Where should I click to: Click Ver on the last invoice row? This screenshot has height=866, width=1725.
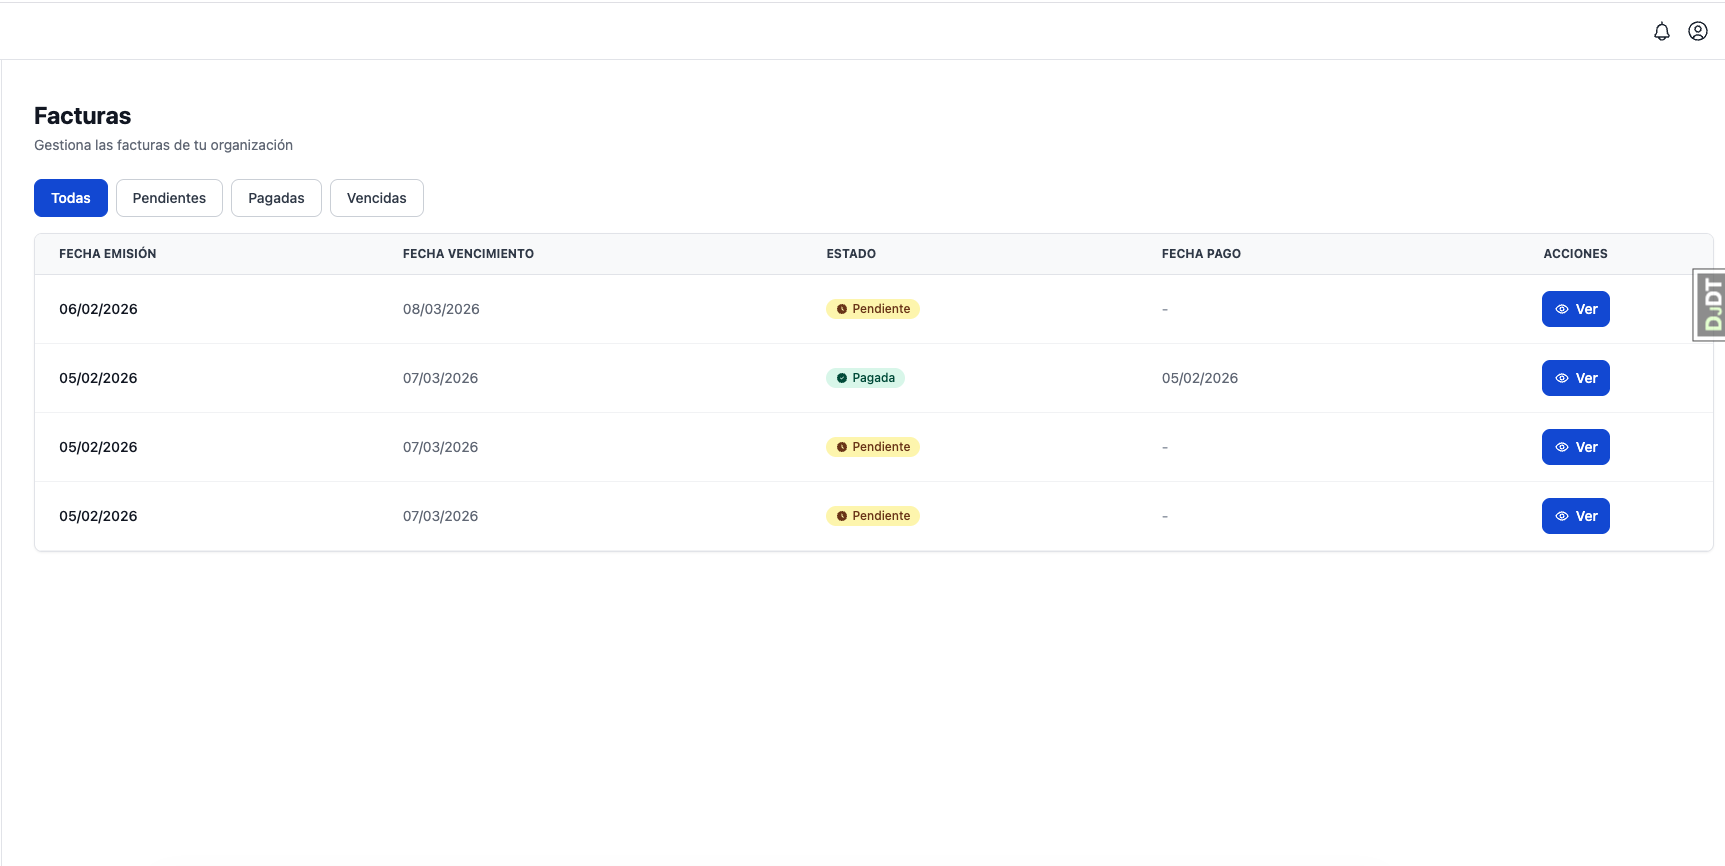pos(1575,516)
